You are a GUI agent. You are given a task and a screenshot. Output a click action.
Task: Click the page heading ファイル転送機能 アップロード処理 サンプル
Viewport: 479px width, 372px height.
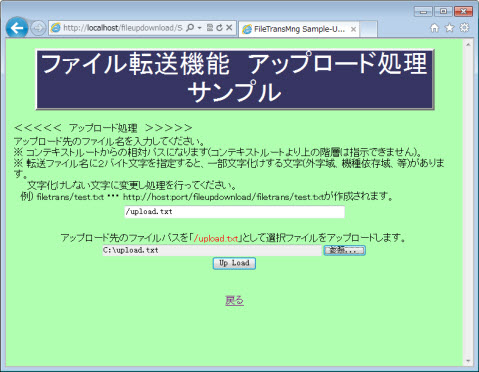pos(235,79)
